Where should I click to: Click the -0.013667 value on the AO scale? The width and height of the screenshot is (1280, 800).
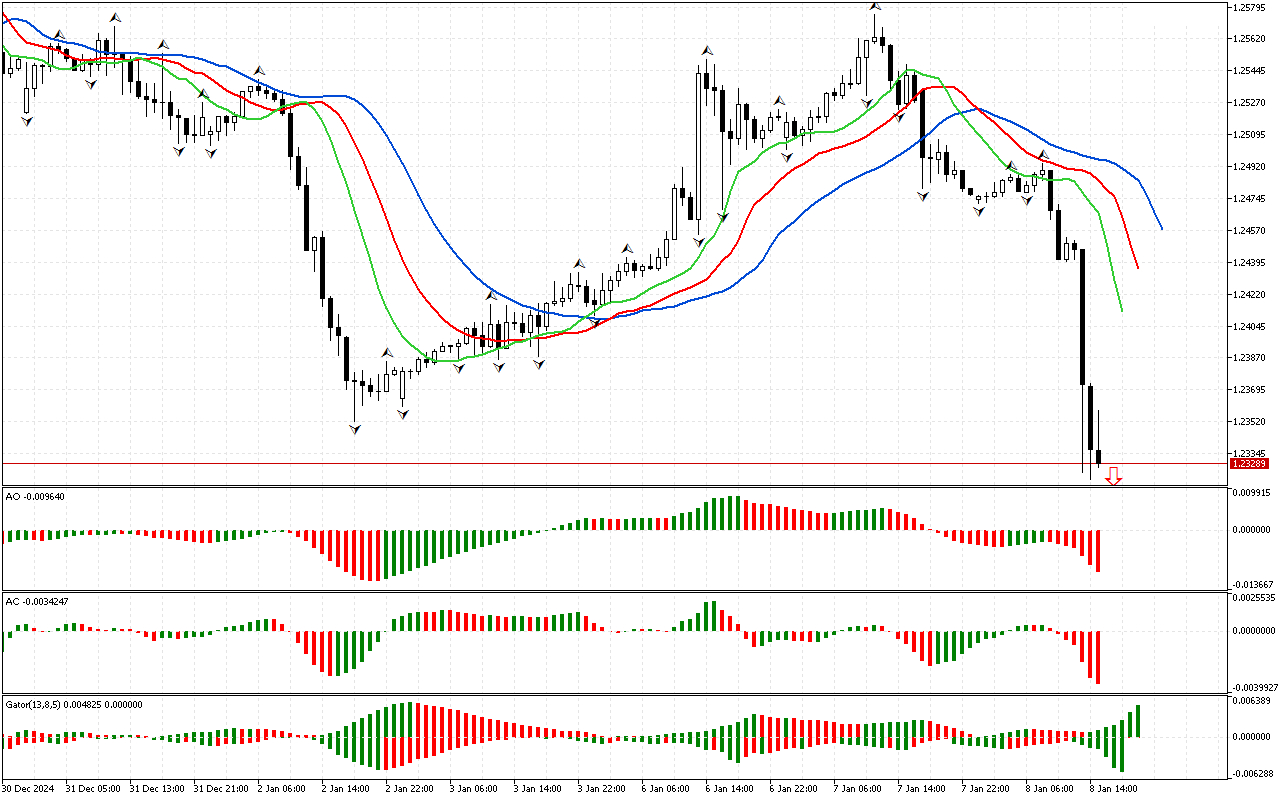(x=1254, y=585)
